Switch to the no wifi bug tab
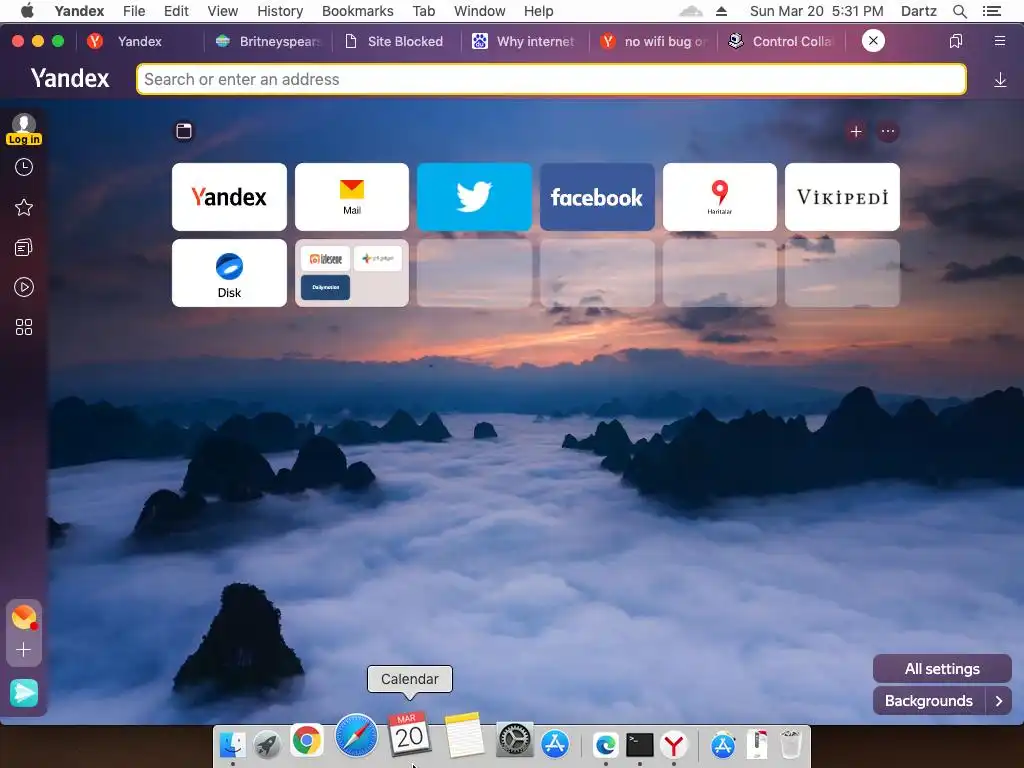Image resolution: width=1024 pixels, height=768 pixels. tap(653, 41)
